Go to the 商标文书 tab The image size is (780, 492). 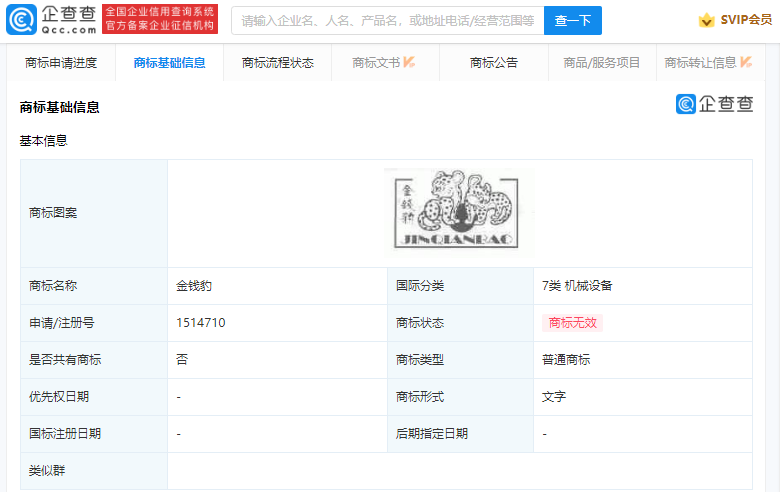(376, 63)
